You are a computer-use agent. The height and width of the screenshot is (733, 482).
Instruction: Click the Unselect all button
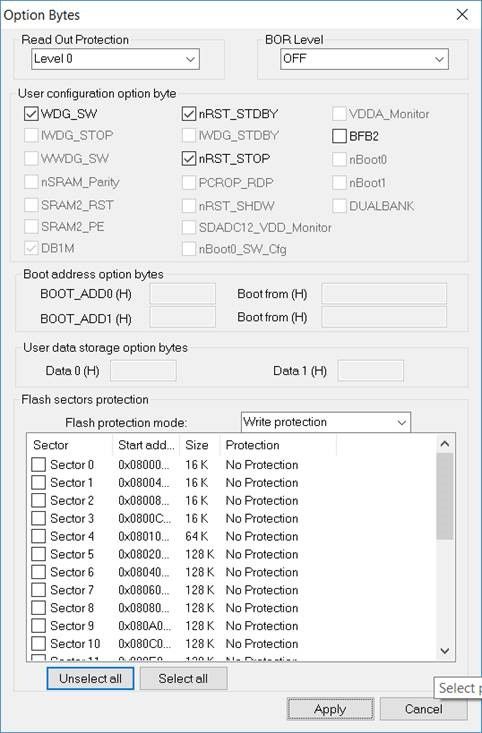[x=90, y=678]
